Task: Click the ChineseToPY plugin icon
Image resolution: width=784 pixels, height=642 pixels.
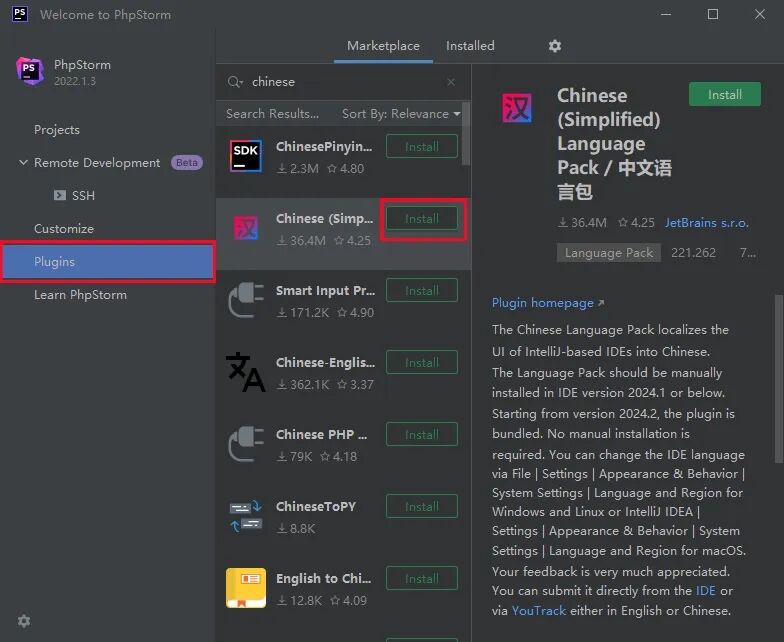Action: pyautogui.click(x=246, y=516)
